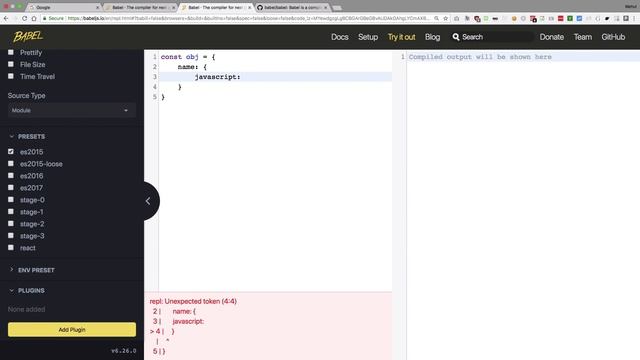The image size is (640, 360).
Task: Click the 'Compiled output will be shown here' text
Action: (x=480, y=57)
